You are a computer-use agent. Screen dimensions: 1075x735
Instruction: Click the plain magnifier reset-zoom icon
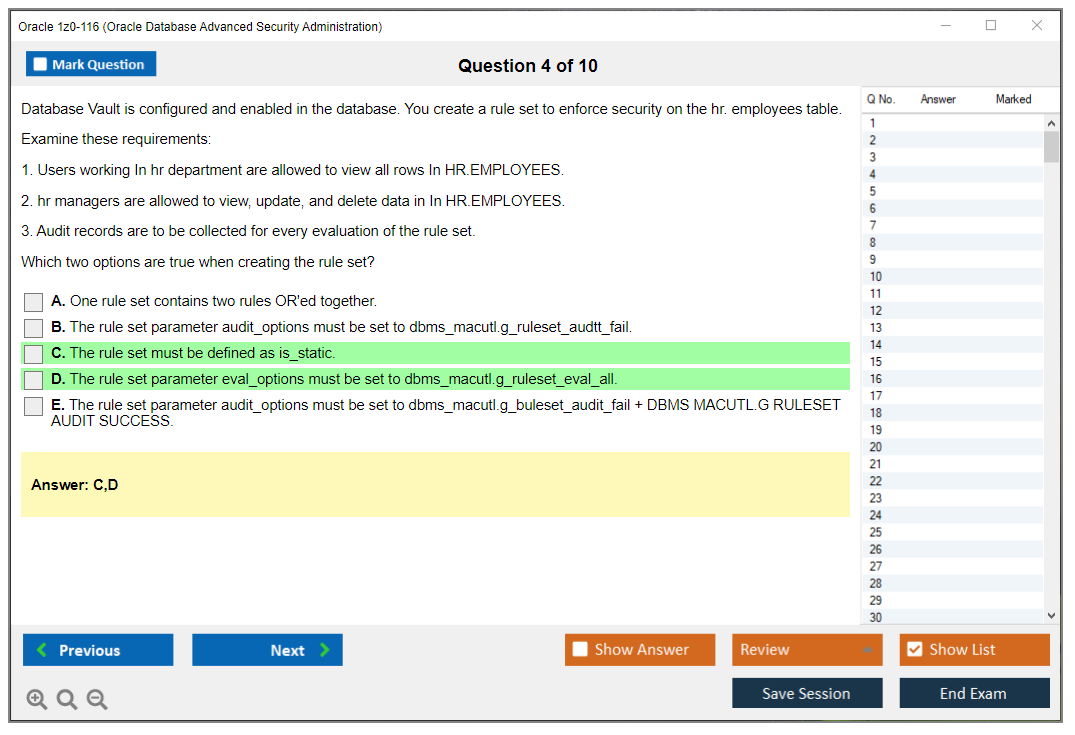click(x=66, y=699)
